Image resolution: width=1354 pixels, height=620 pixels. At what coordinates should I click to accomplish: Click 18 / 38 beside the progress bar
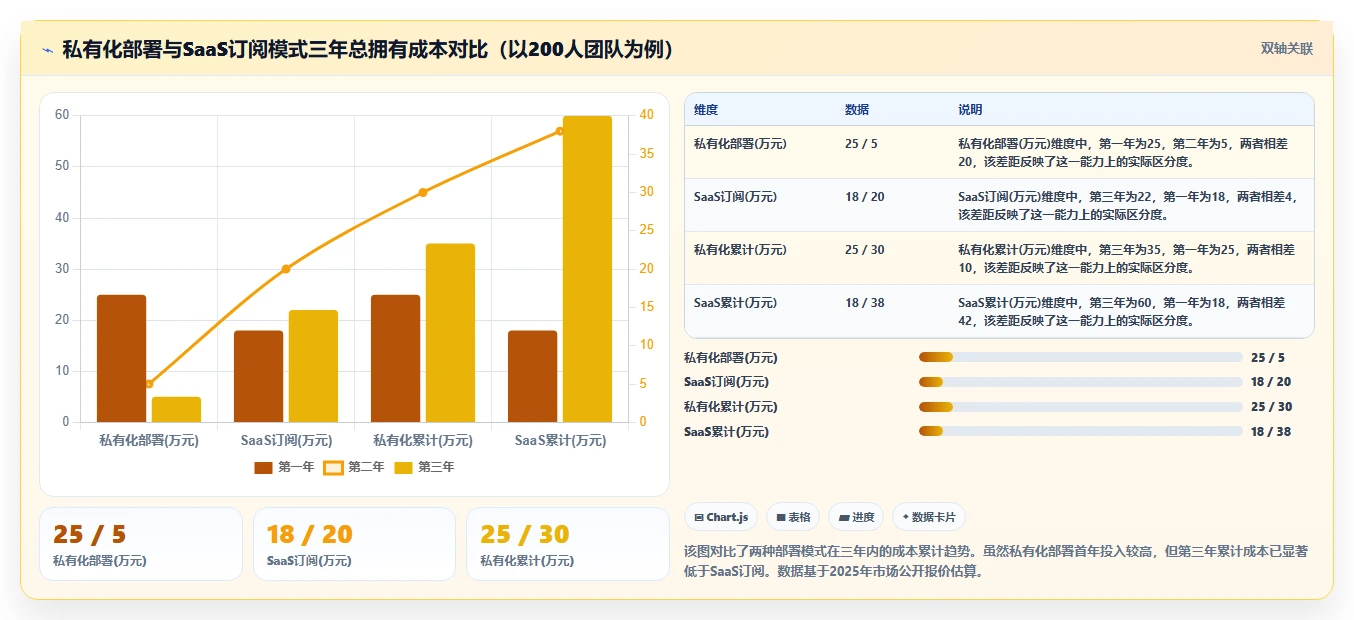[1271, 432]
